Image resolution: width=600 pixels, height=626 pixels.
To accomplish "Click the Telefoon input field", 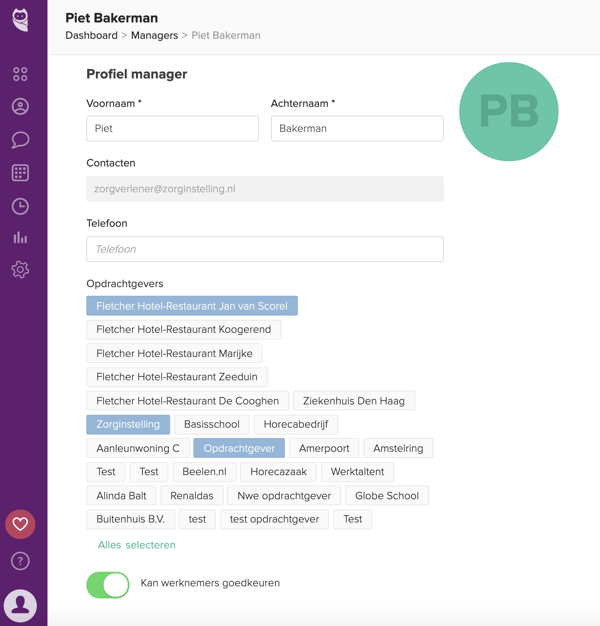I will (265, 249).
